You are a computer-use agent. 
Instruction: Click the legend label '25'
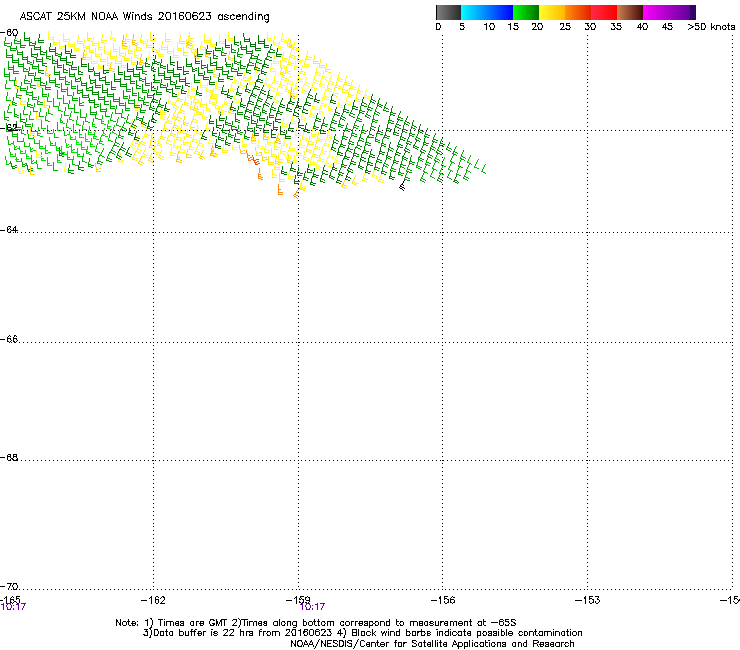point(565,27)
